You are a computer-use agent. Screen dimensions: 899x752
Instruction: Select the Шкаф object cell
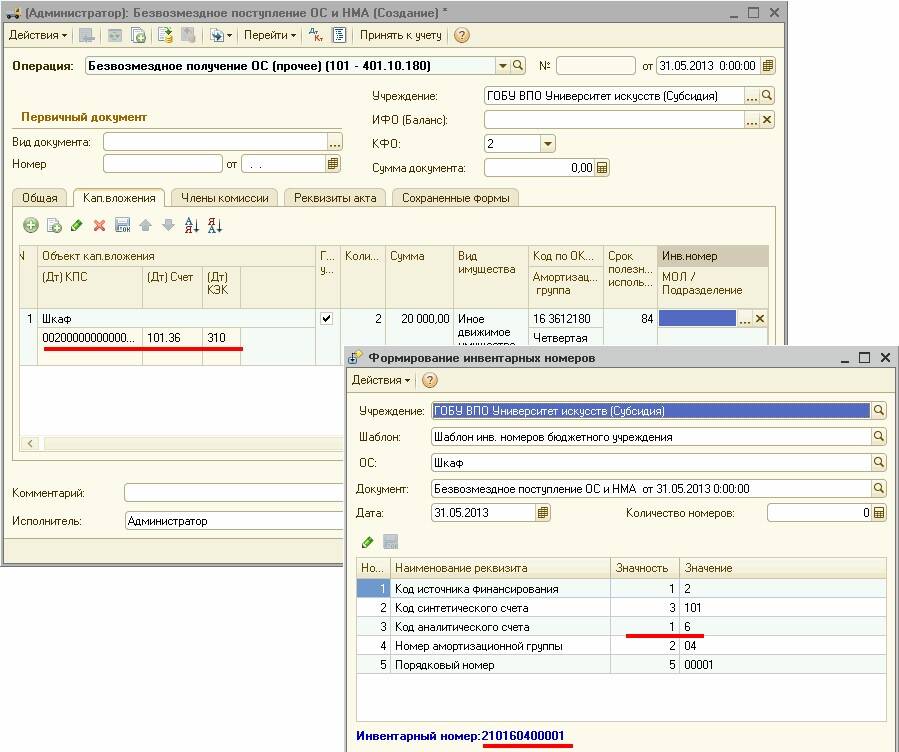click(x=176, y=319)
